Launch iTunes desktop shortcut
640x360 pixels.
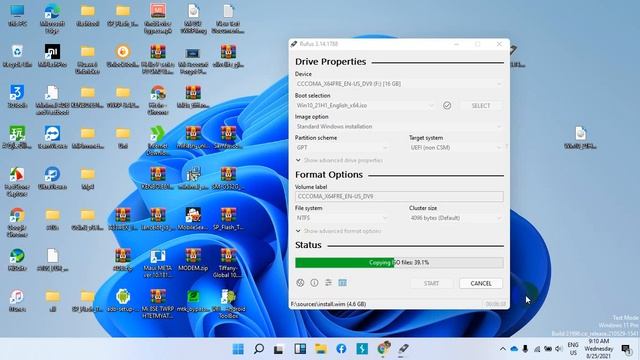pyautogui.click(x=17, y=301)
